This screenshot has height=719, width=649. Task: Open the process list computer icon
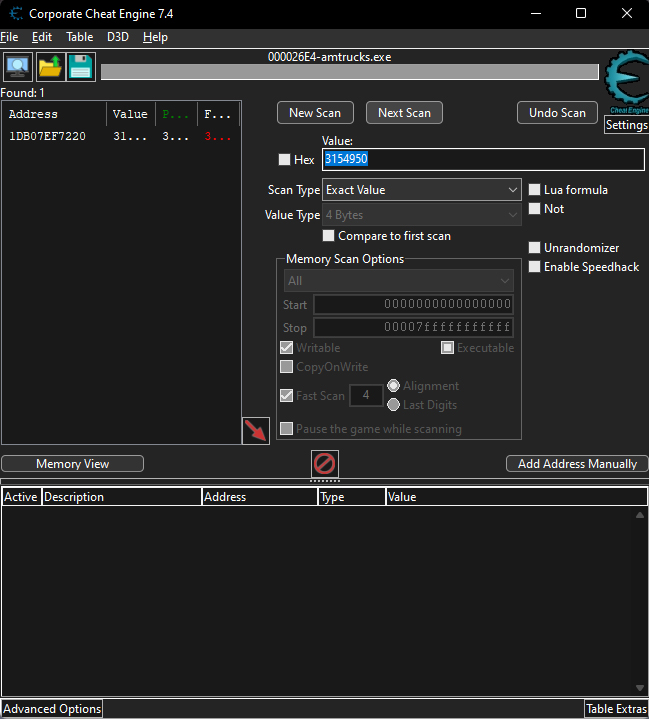click(x=18, y=67)
